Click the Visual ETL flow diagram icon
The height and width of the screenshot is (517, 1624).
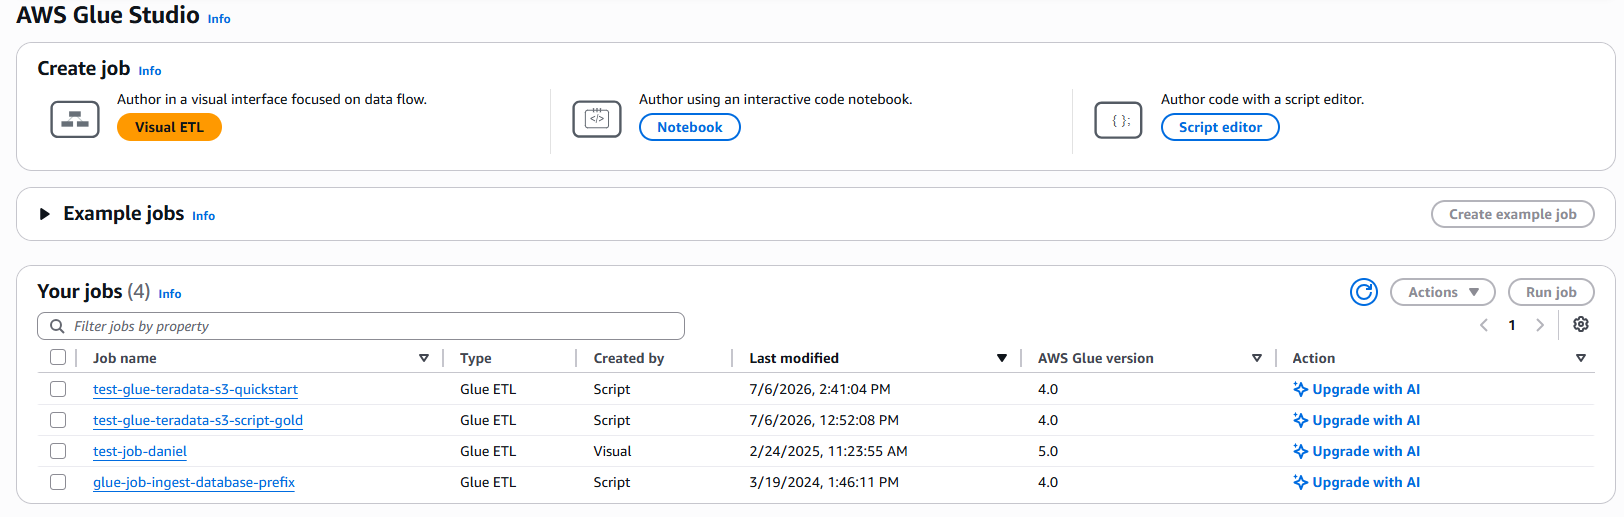click(75, 120)
